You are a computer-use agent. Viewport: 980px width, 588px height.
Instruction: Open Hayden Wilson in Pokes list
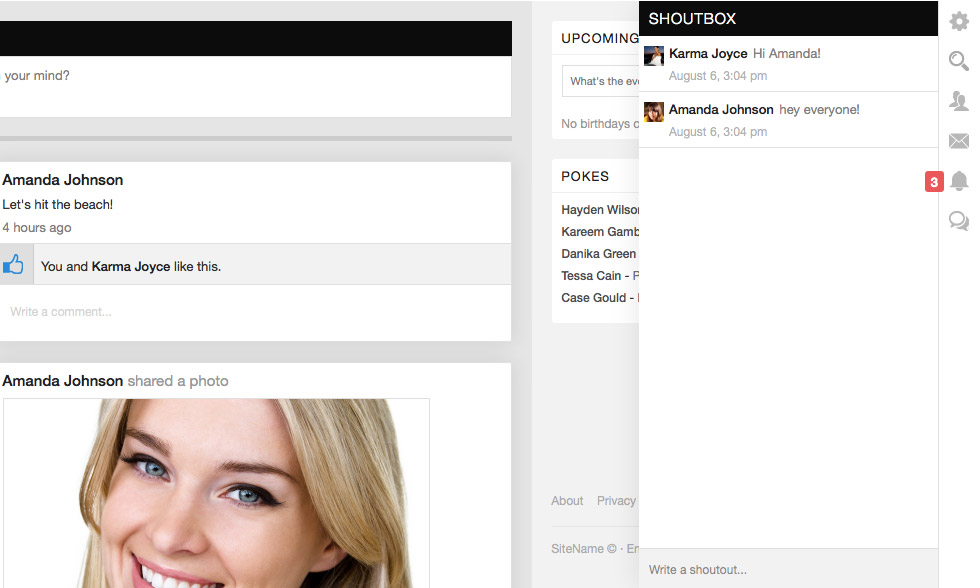600,210
